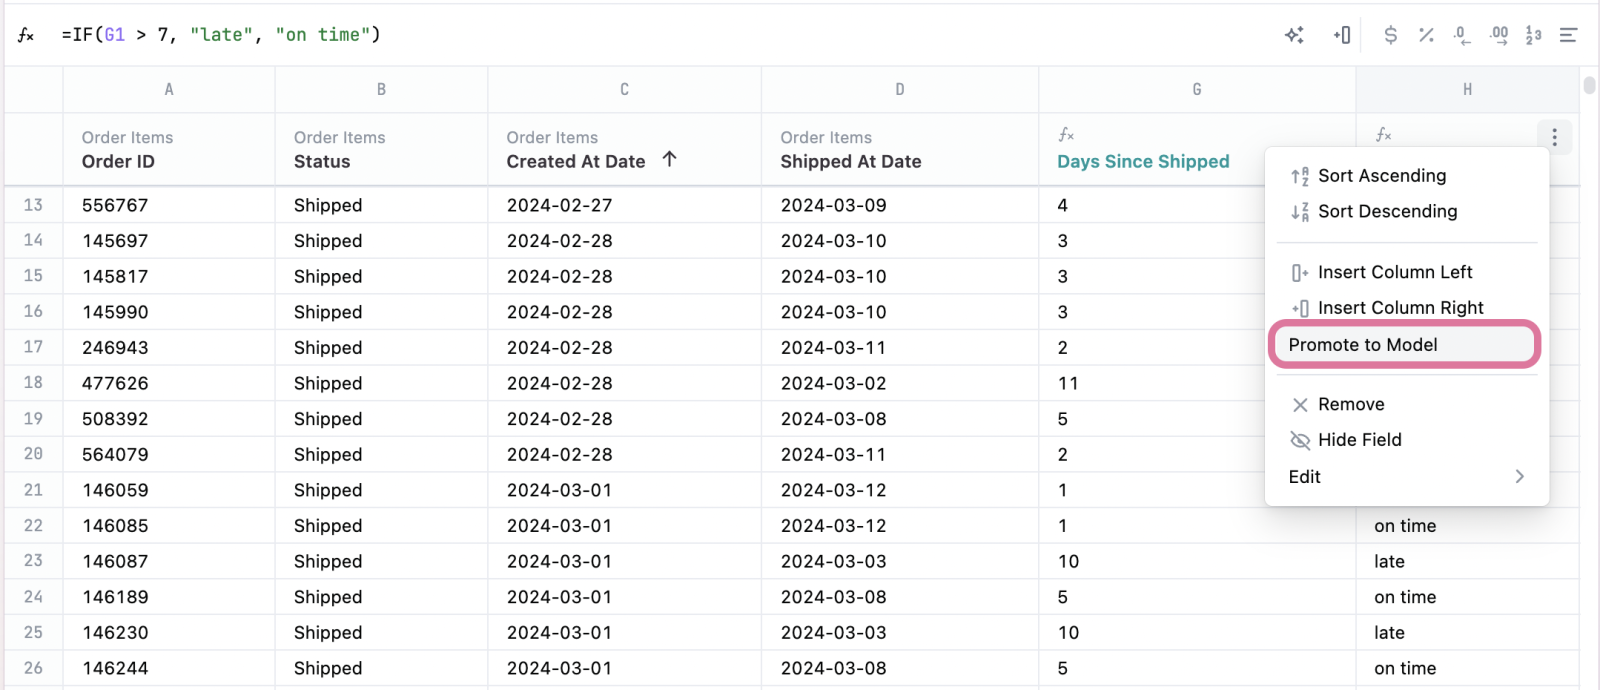
Task: Select row number 13
Action: coord(33,205)
